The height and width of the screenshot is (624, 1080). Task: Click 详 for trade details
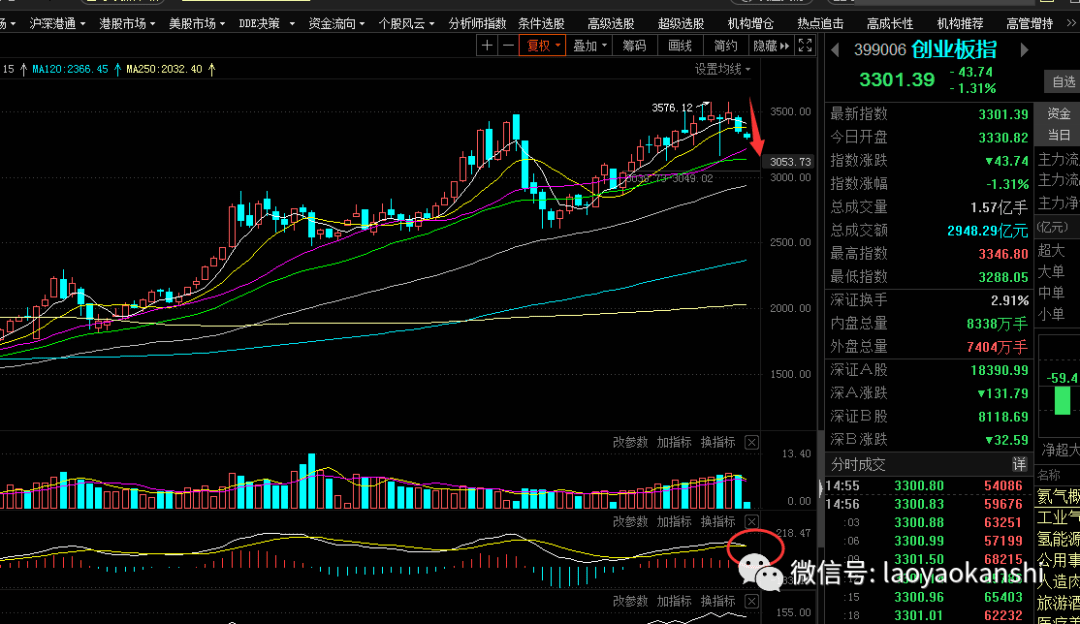tap(1019, 464)
